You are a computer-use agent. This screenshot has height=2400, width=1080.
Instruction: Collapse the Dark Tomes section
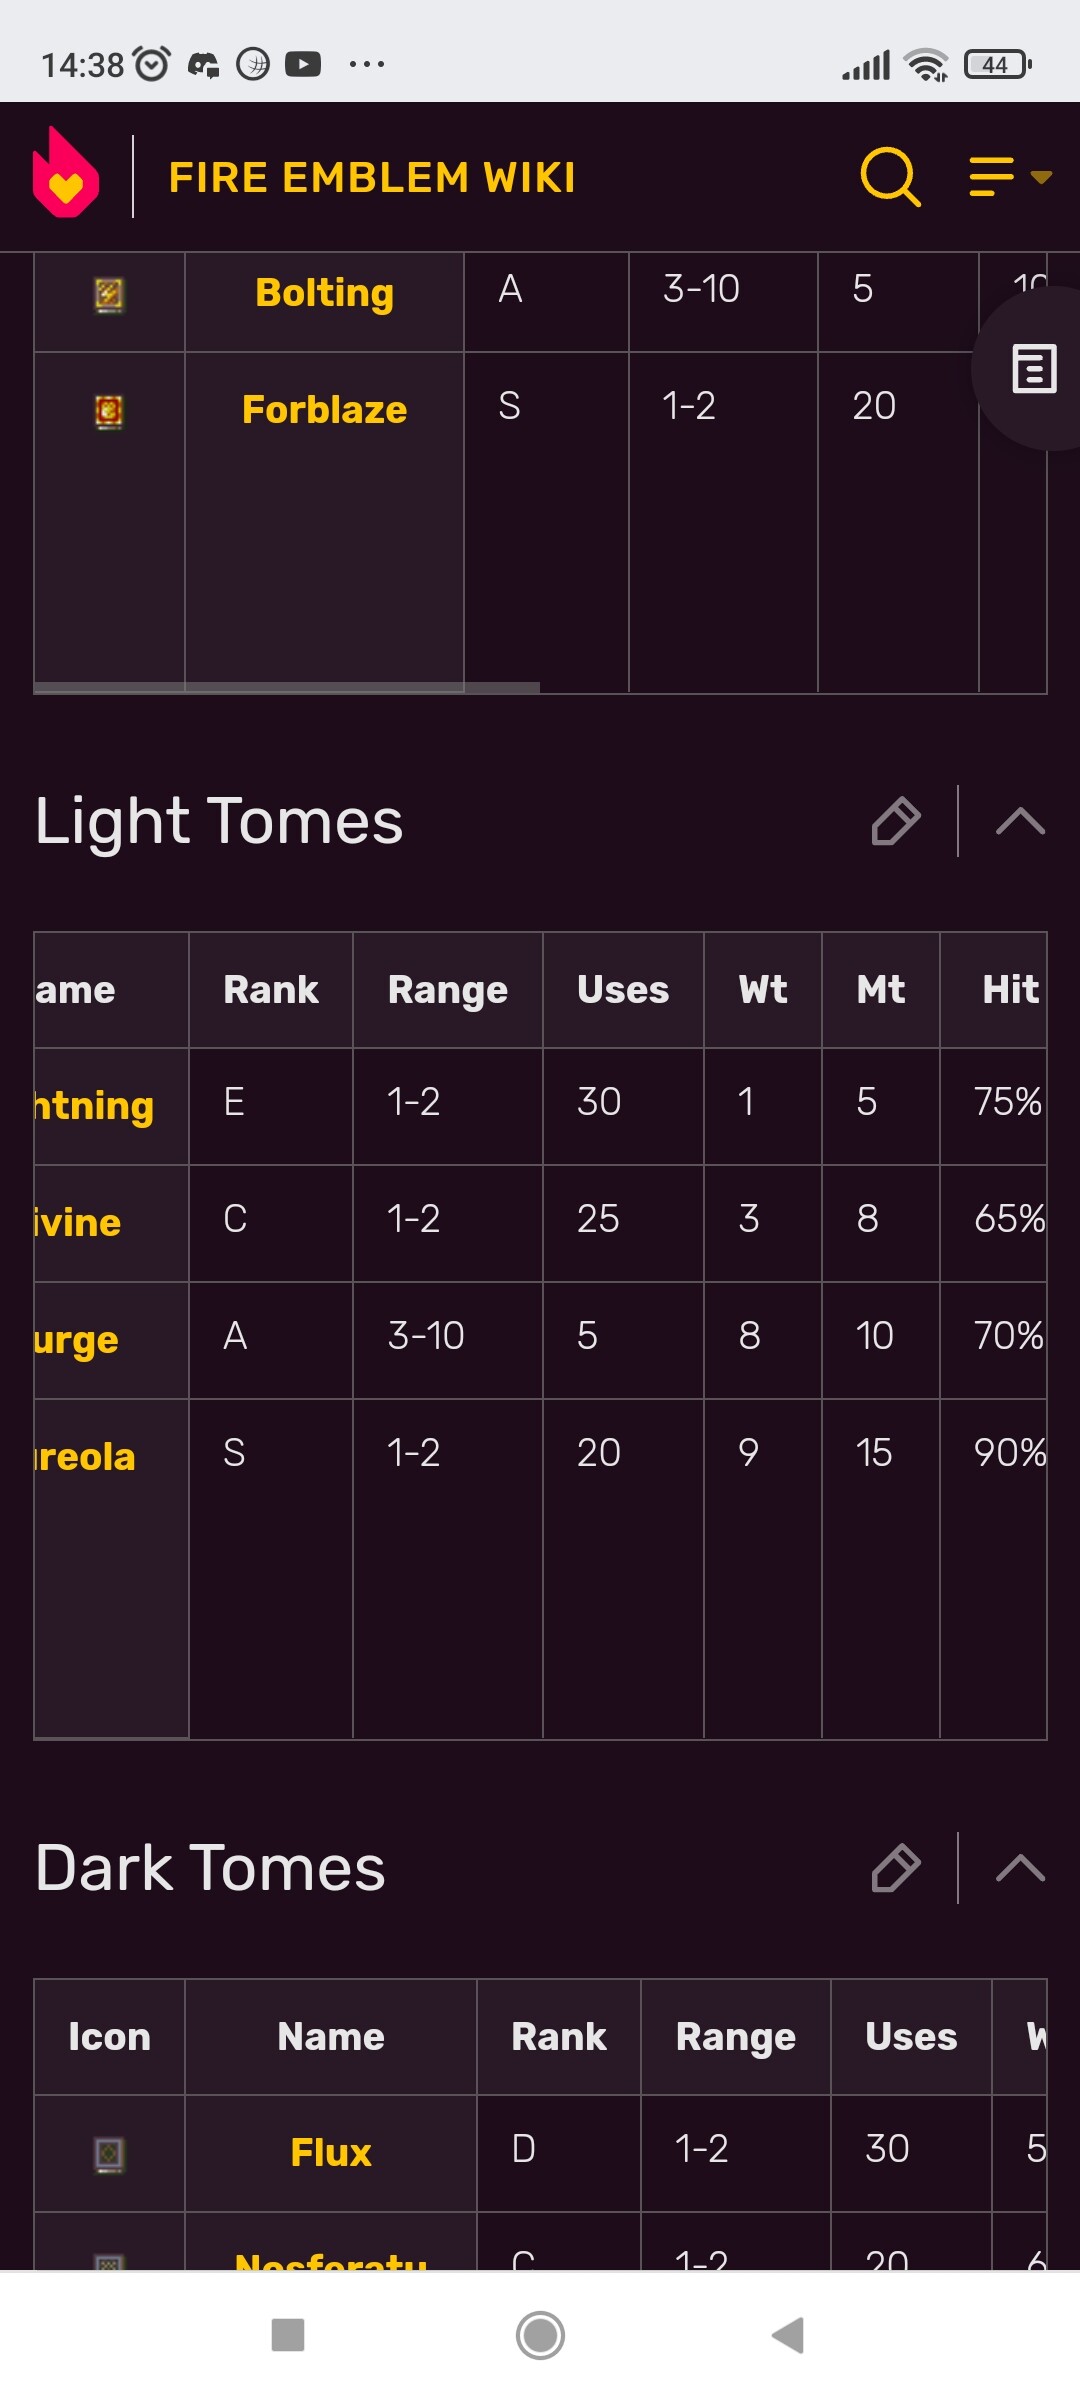1020,1868
